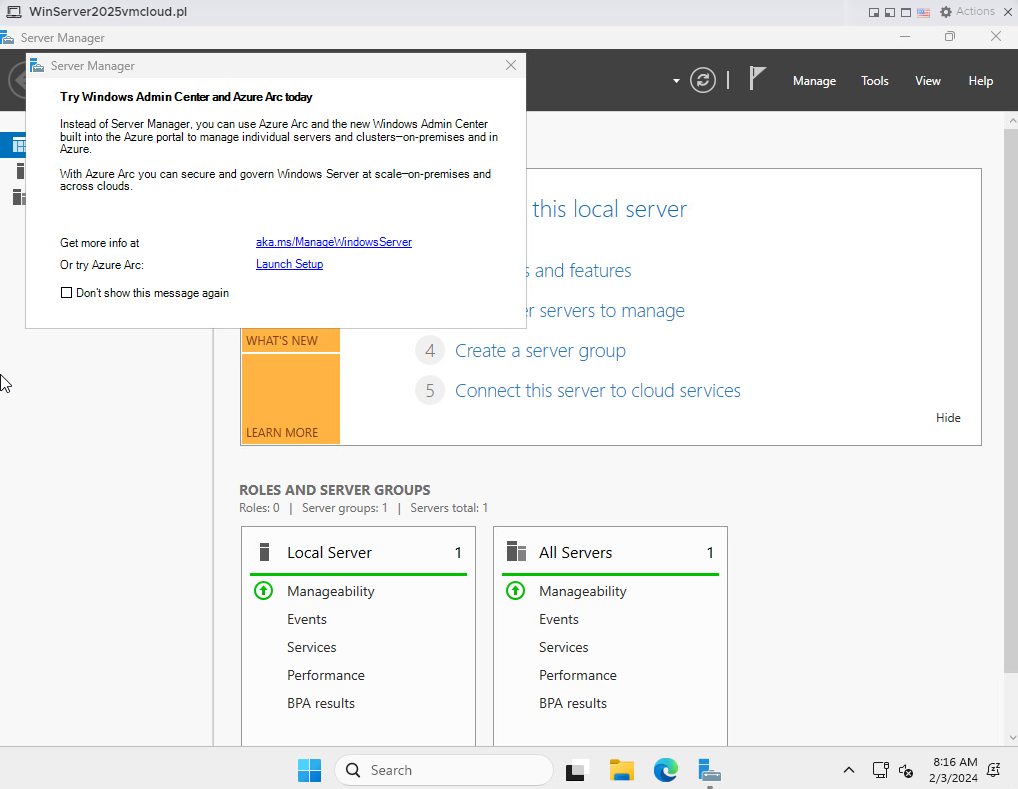Click the taskbar Search field

point(443,770)
